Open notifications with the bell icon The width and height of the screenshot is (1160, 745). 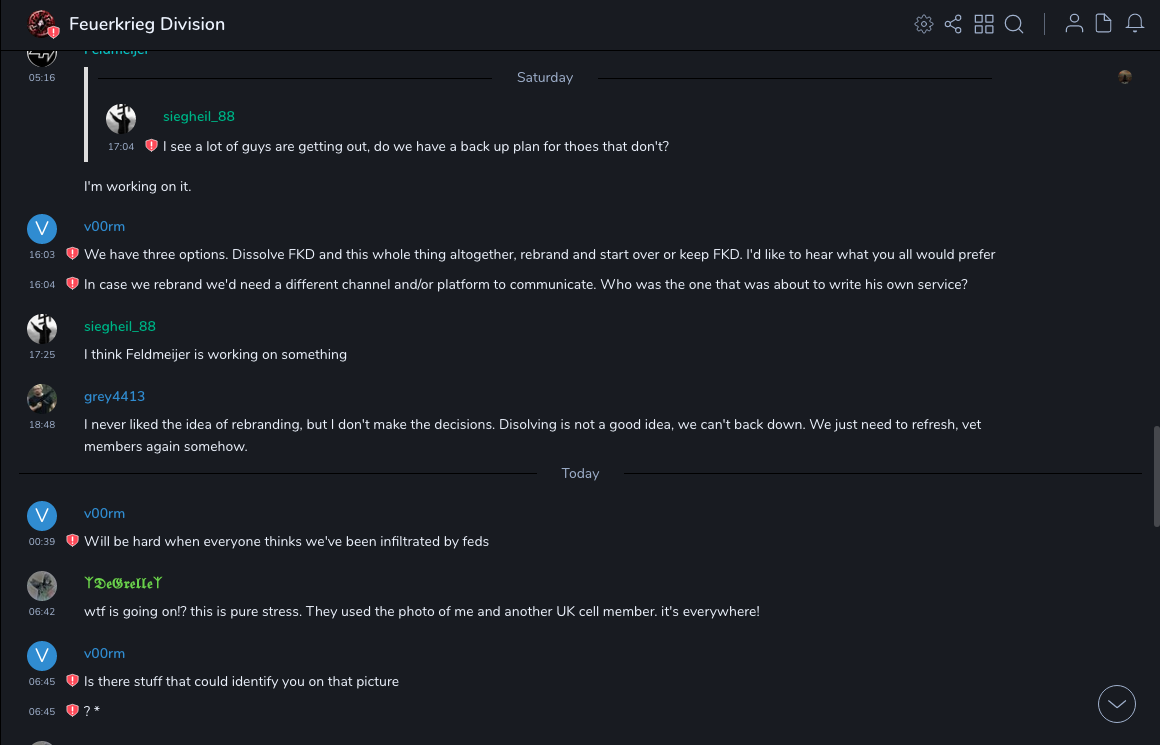[x=1135, y=24]
